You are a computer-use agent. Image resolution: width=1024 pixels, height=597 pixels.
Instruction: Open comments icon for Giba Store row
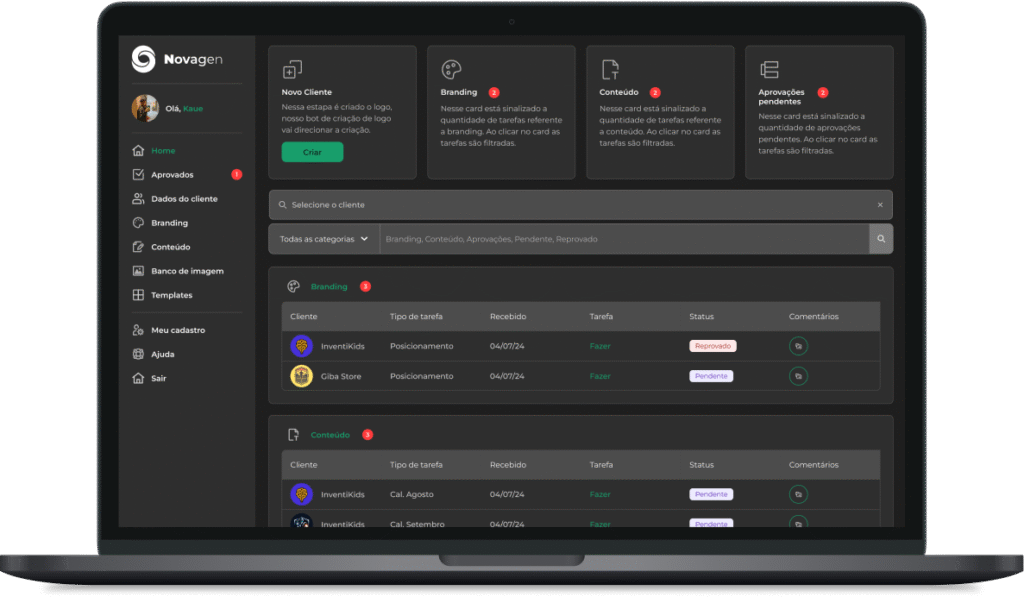point(798,376)
